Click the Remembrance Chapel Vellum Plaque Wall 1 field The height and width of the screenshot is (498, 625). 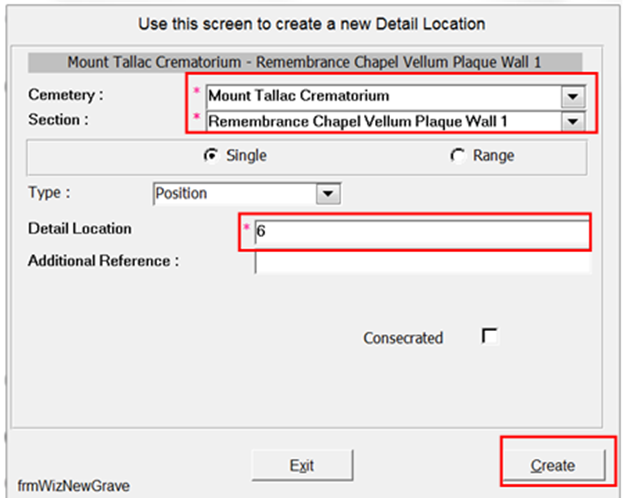click(384, 122)
